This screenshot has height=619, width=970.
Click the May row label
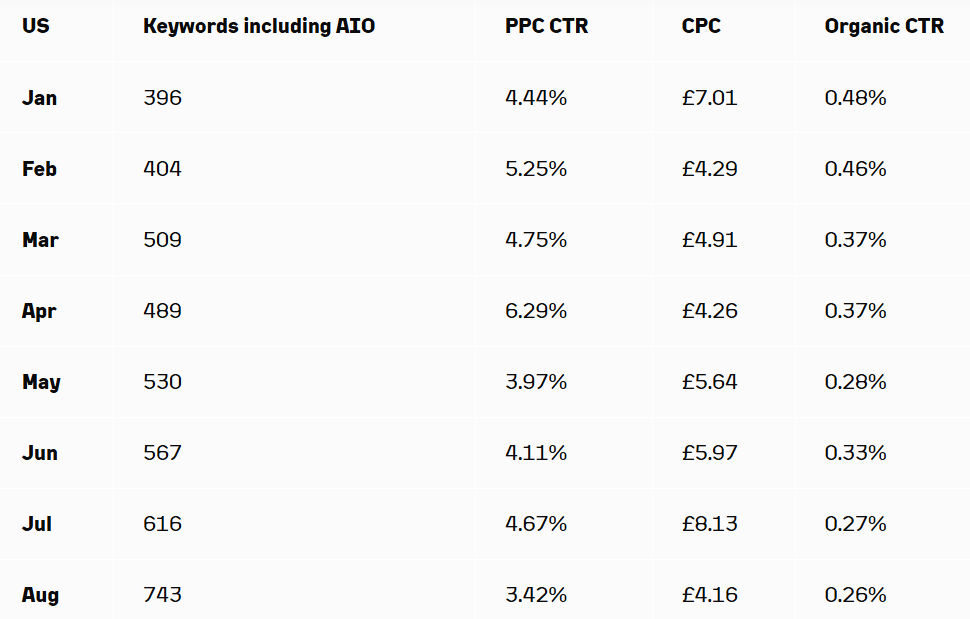[x=41, y=382]
